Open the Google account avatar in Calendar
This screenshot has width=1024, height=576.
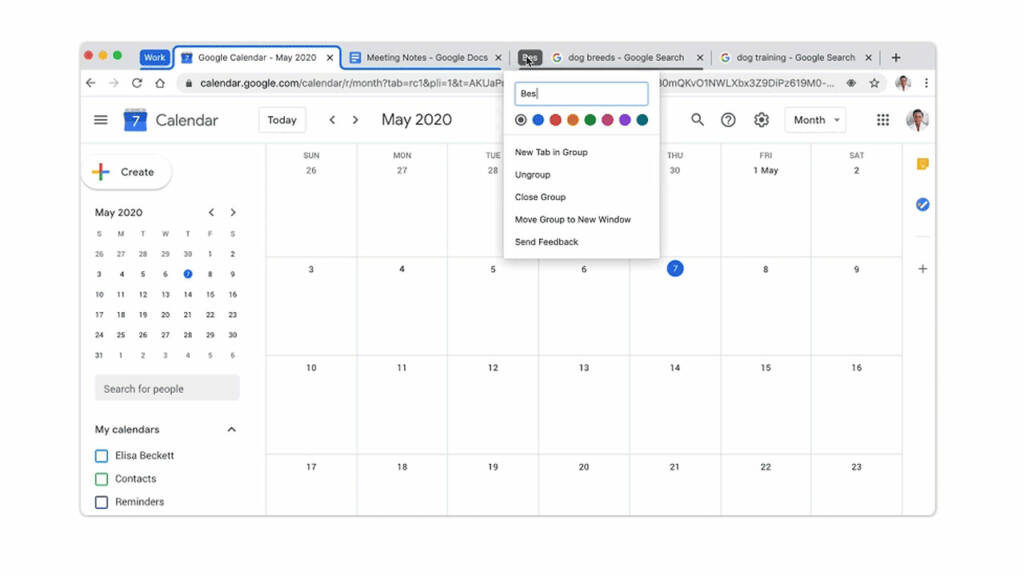(x=918, y=120)
